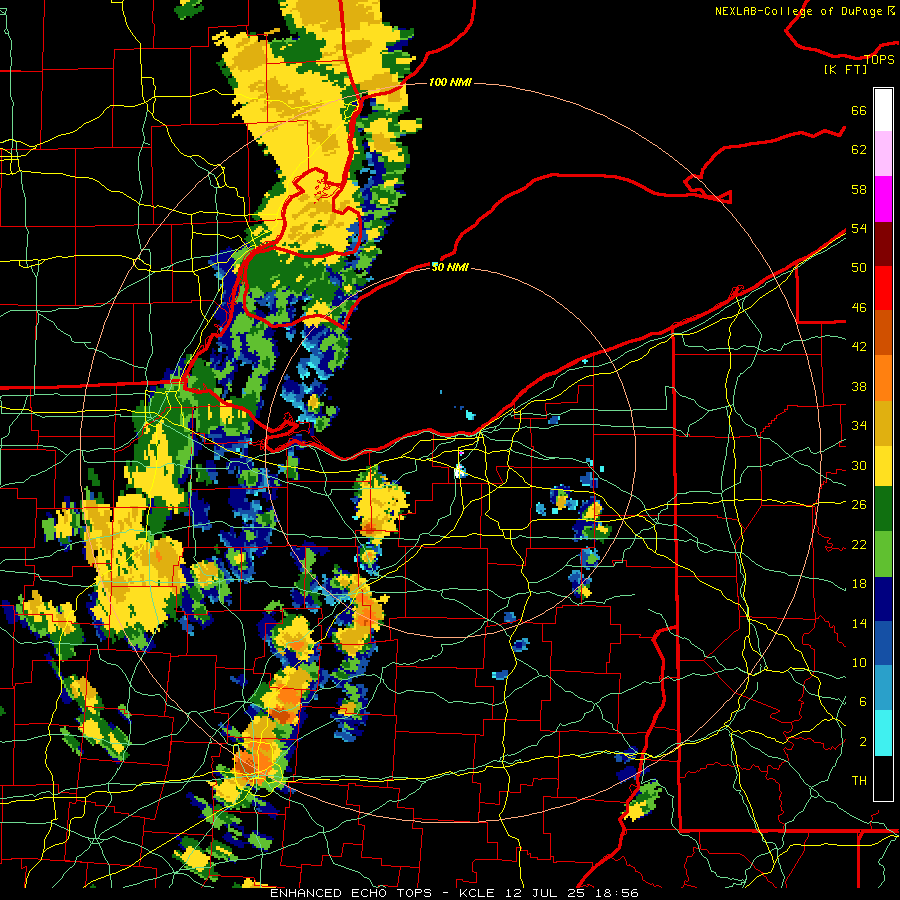Click the white swatch in the tops legend
The height and width of the screenshot is (900, 900).
(x=883, y=110)
